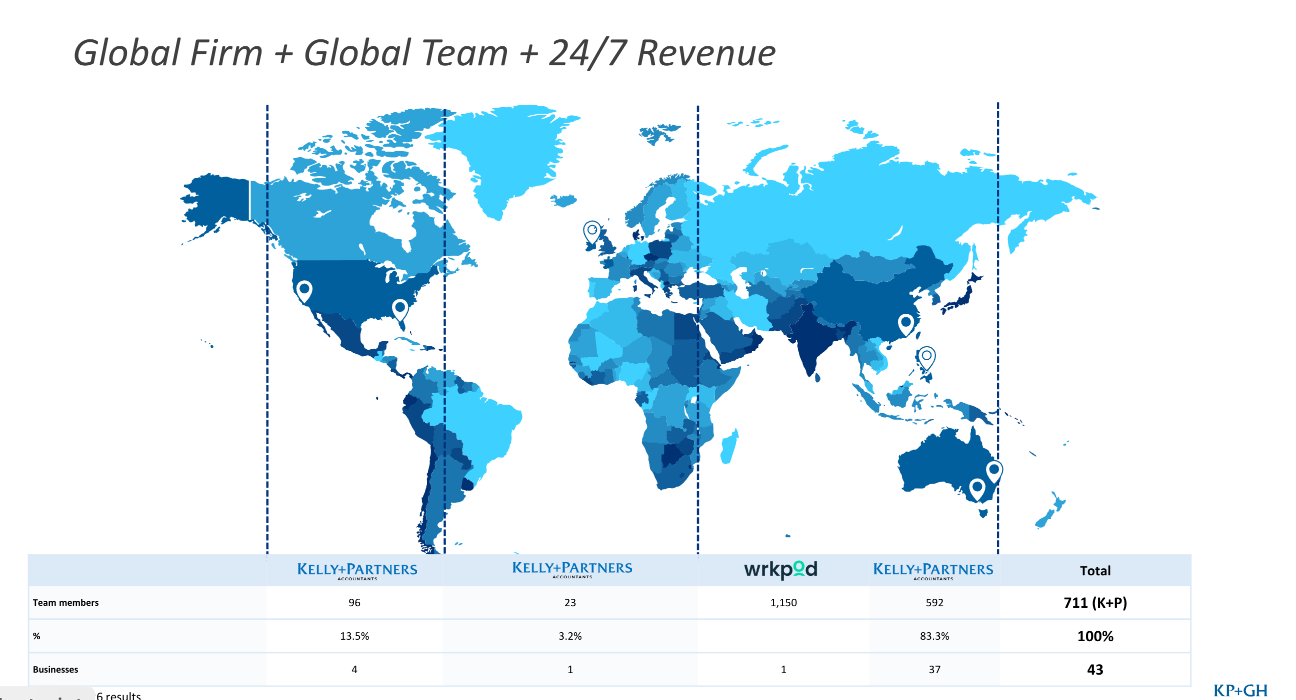Click the Businesses value 1 below 3.2%

click(570, 670)
